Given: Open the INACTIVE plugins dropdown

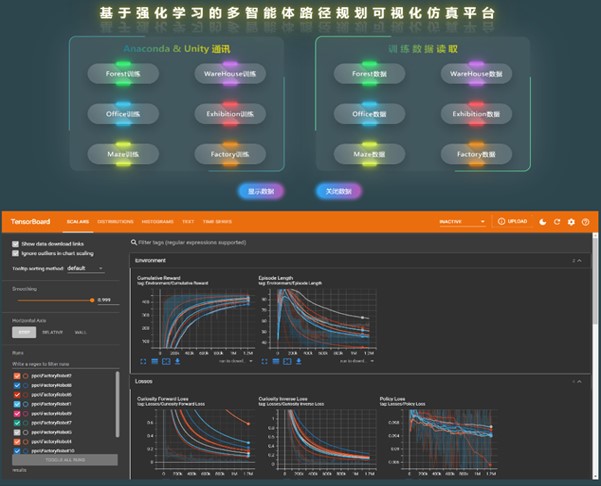Looking at the screenshot, I should 462,222.
